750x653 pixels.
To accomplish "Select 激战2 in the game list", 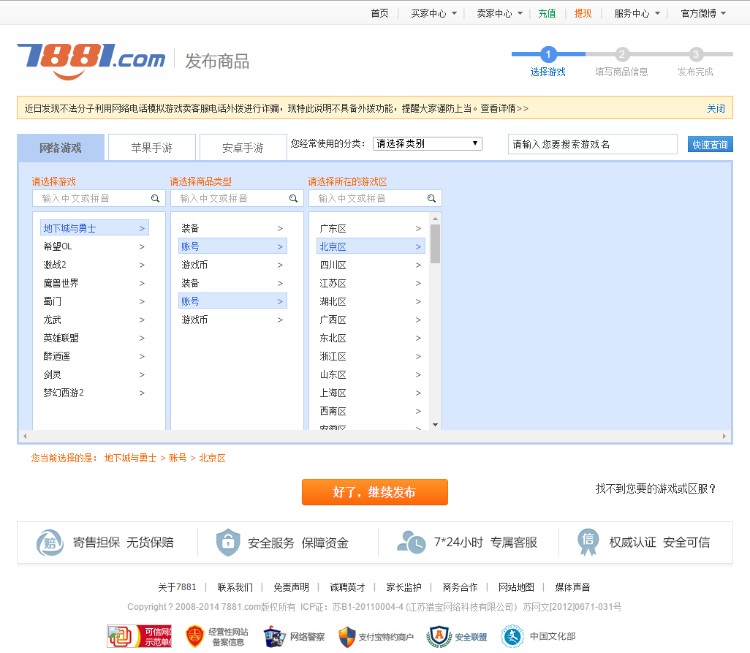I will pyautogui.click(x=94, y=265).
